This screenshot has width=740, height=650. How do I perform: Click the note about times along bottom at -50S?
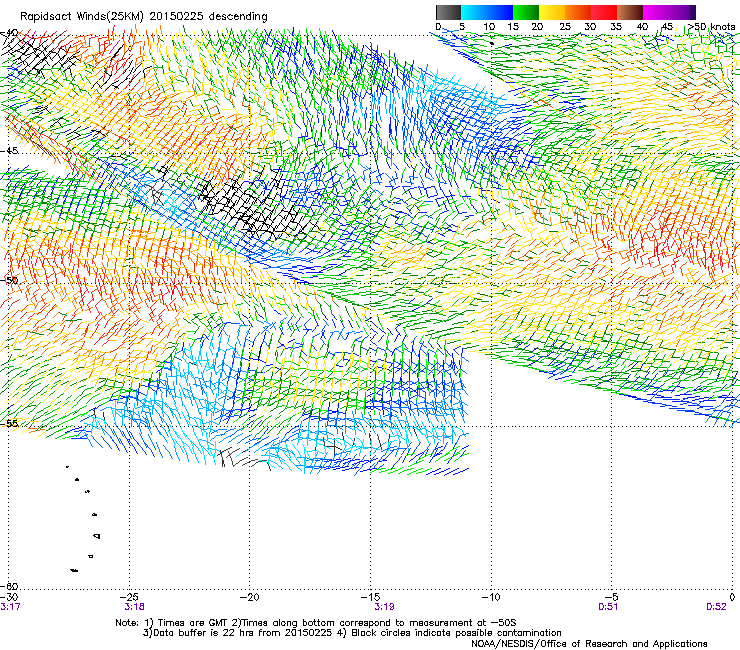click(375, 623)
